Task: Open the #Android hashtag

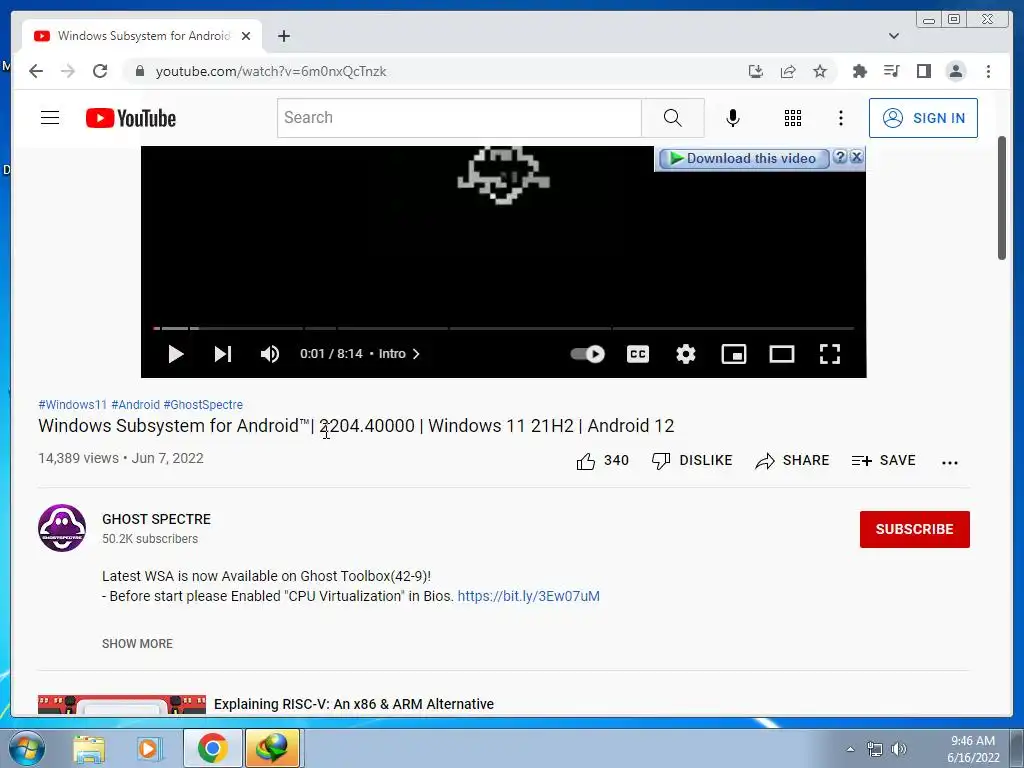Action: coord(135,405)
